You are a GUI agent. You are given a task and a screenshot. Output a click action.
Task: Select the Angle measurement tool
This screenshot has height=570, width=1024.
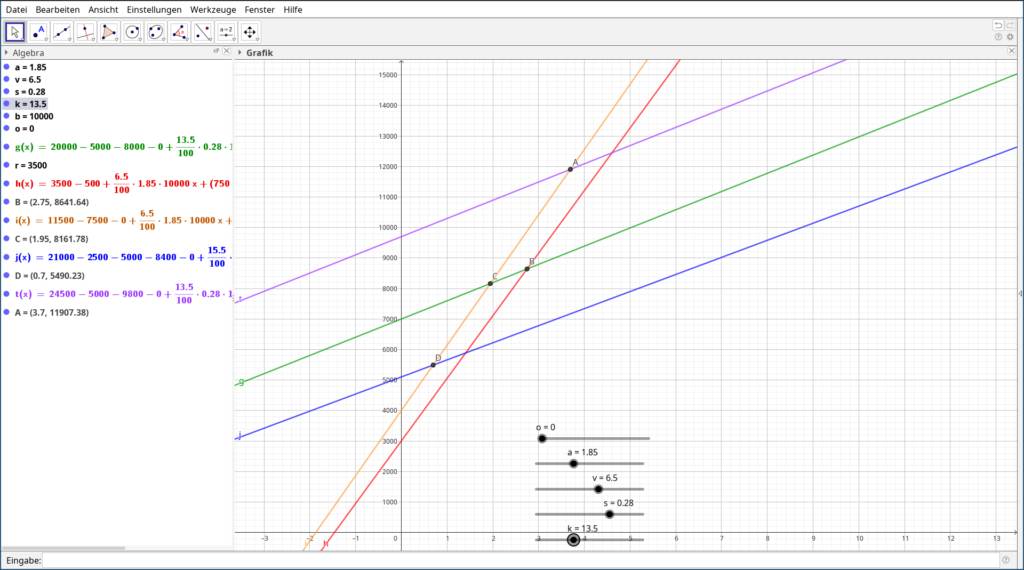tap(179, 32)
